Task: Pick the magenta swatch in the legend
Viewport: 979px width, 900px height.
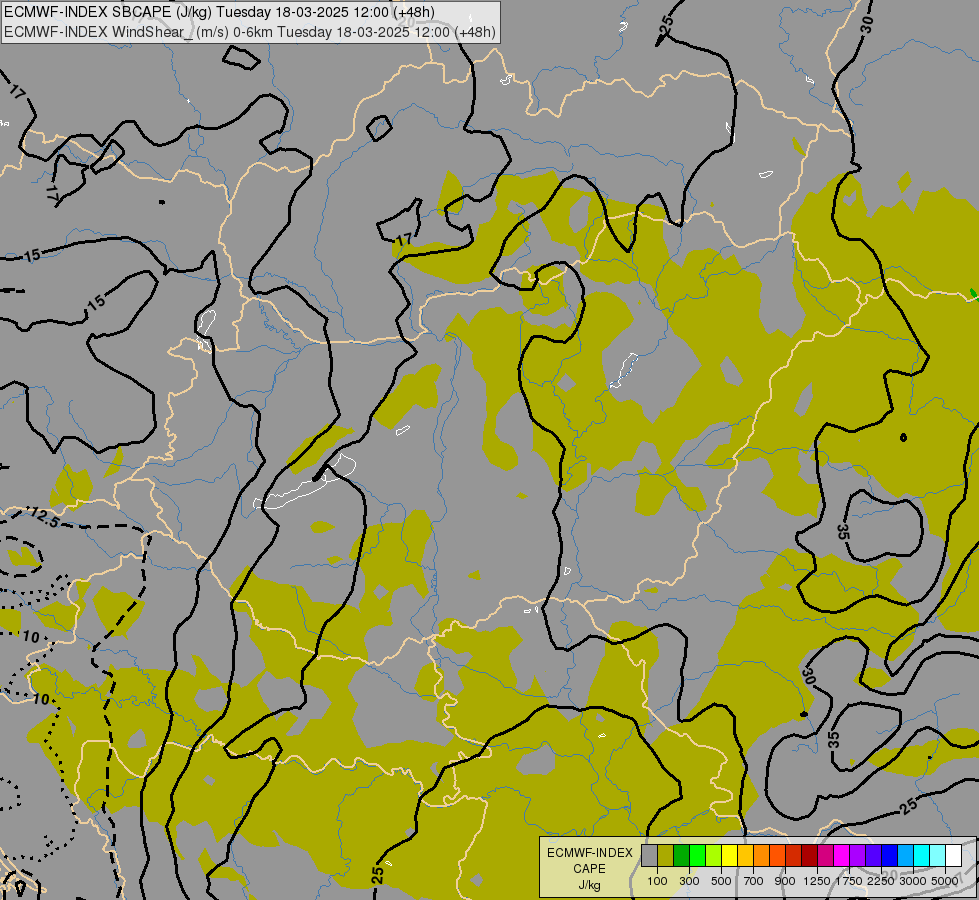Action: coord(842,855)
